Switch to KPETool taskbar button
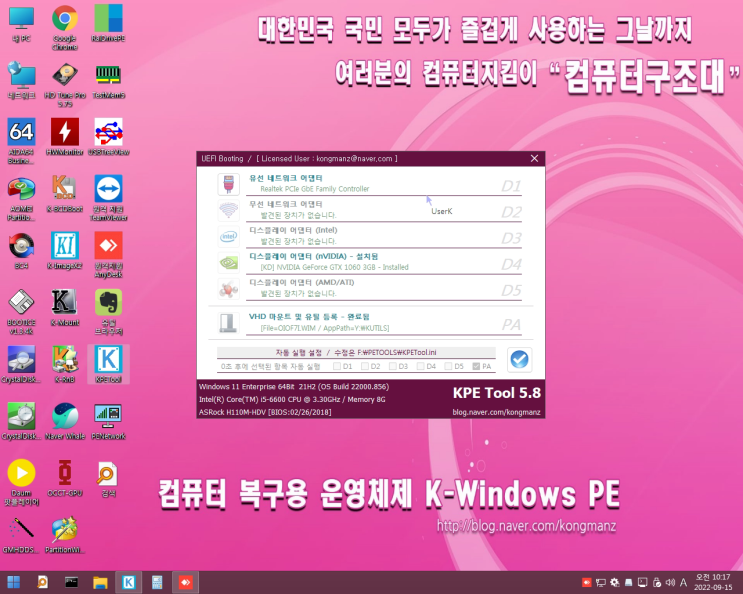The height and width of the screenshot is (594, 743). (128, 582)
